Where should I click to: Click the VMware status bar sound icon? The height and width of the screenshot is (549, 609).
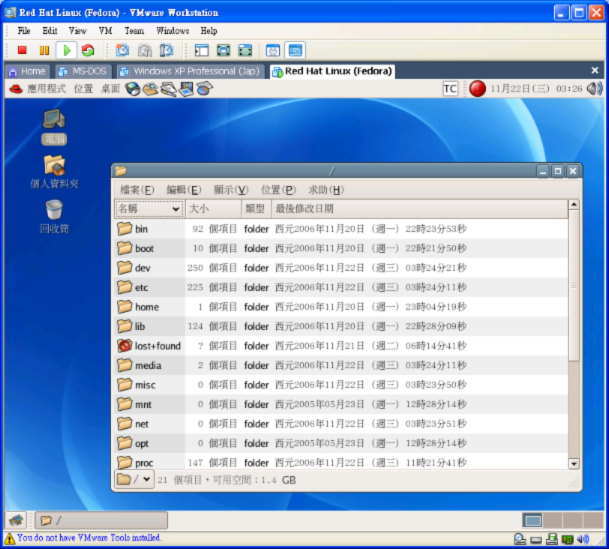583,539
